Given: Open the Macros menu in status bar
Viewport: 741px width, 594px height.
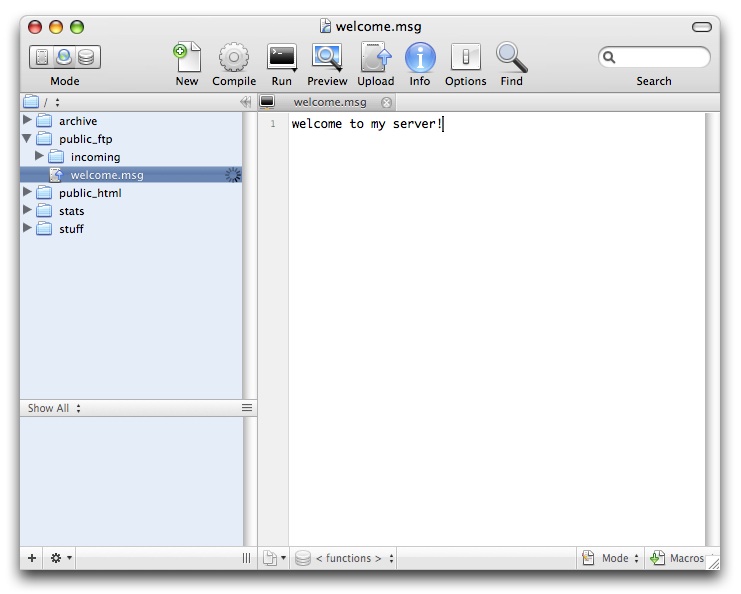Looking at the screenshot, I should 678,558.
